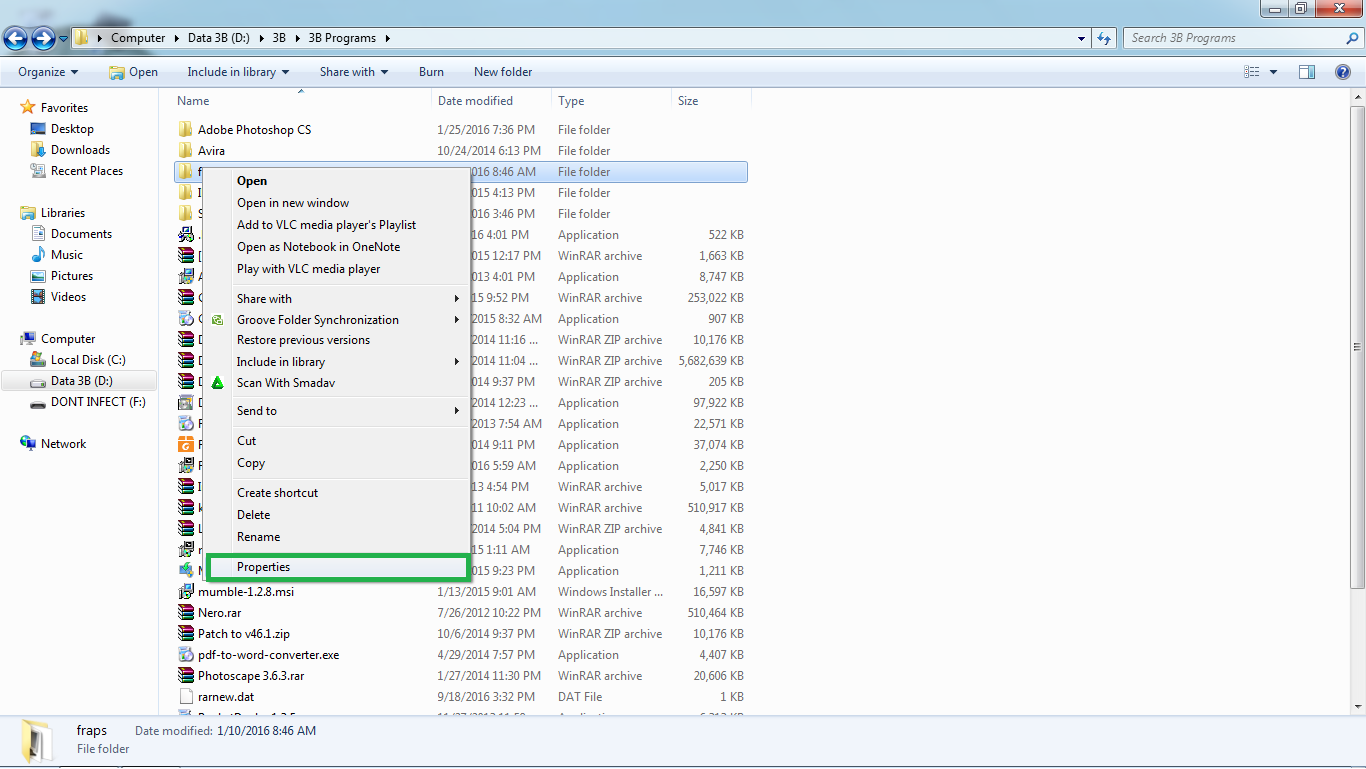Open the Network icon in navigation pane
Screen dimensions: 1366x769
point(28,444)
